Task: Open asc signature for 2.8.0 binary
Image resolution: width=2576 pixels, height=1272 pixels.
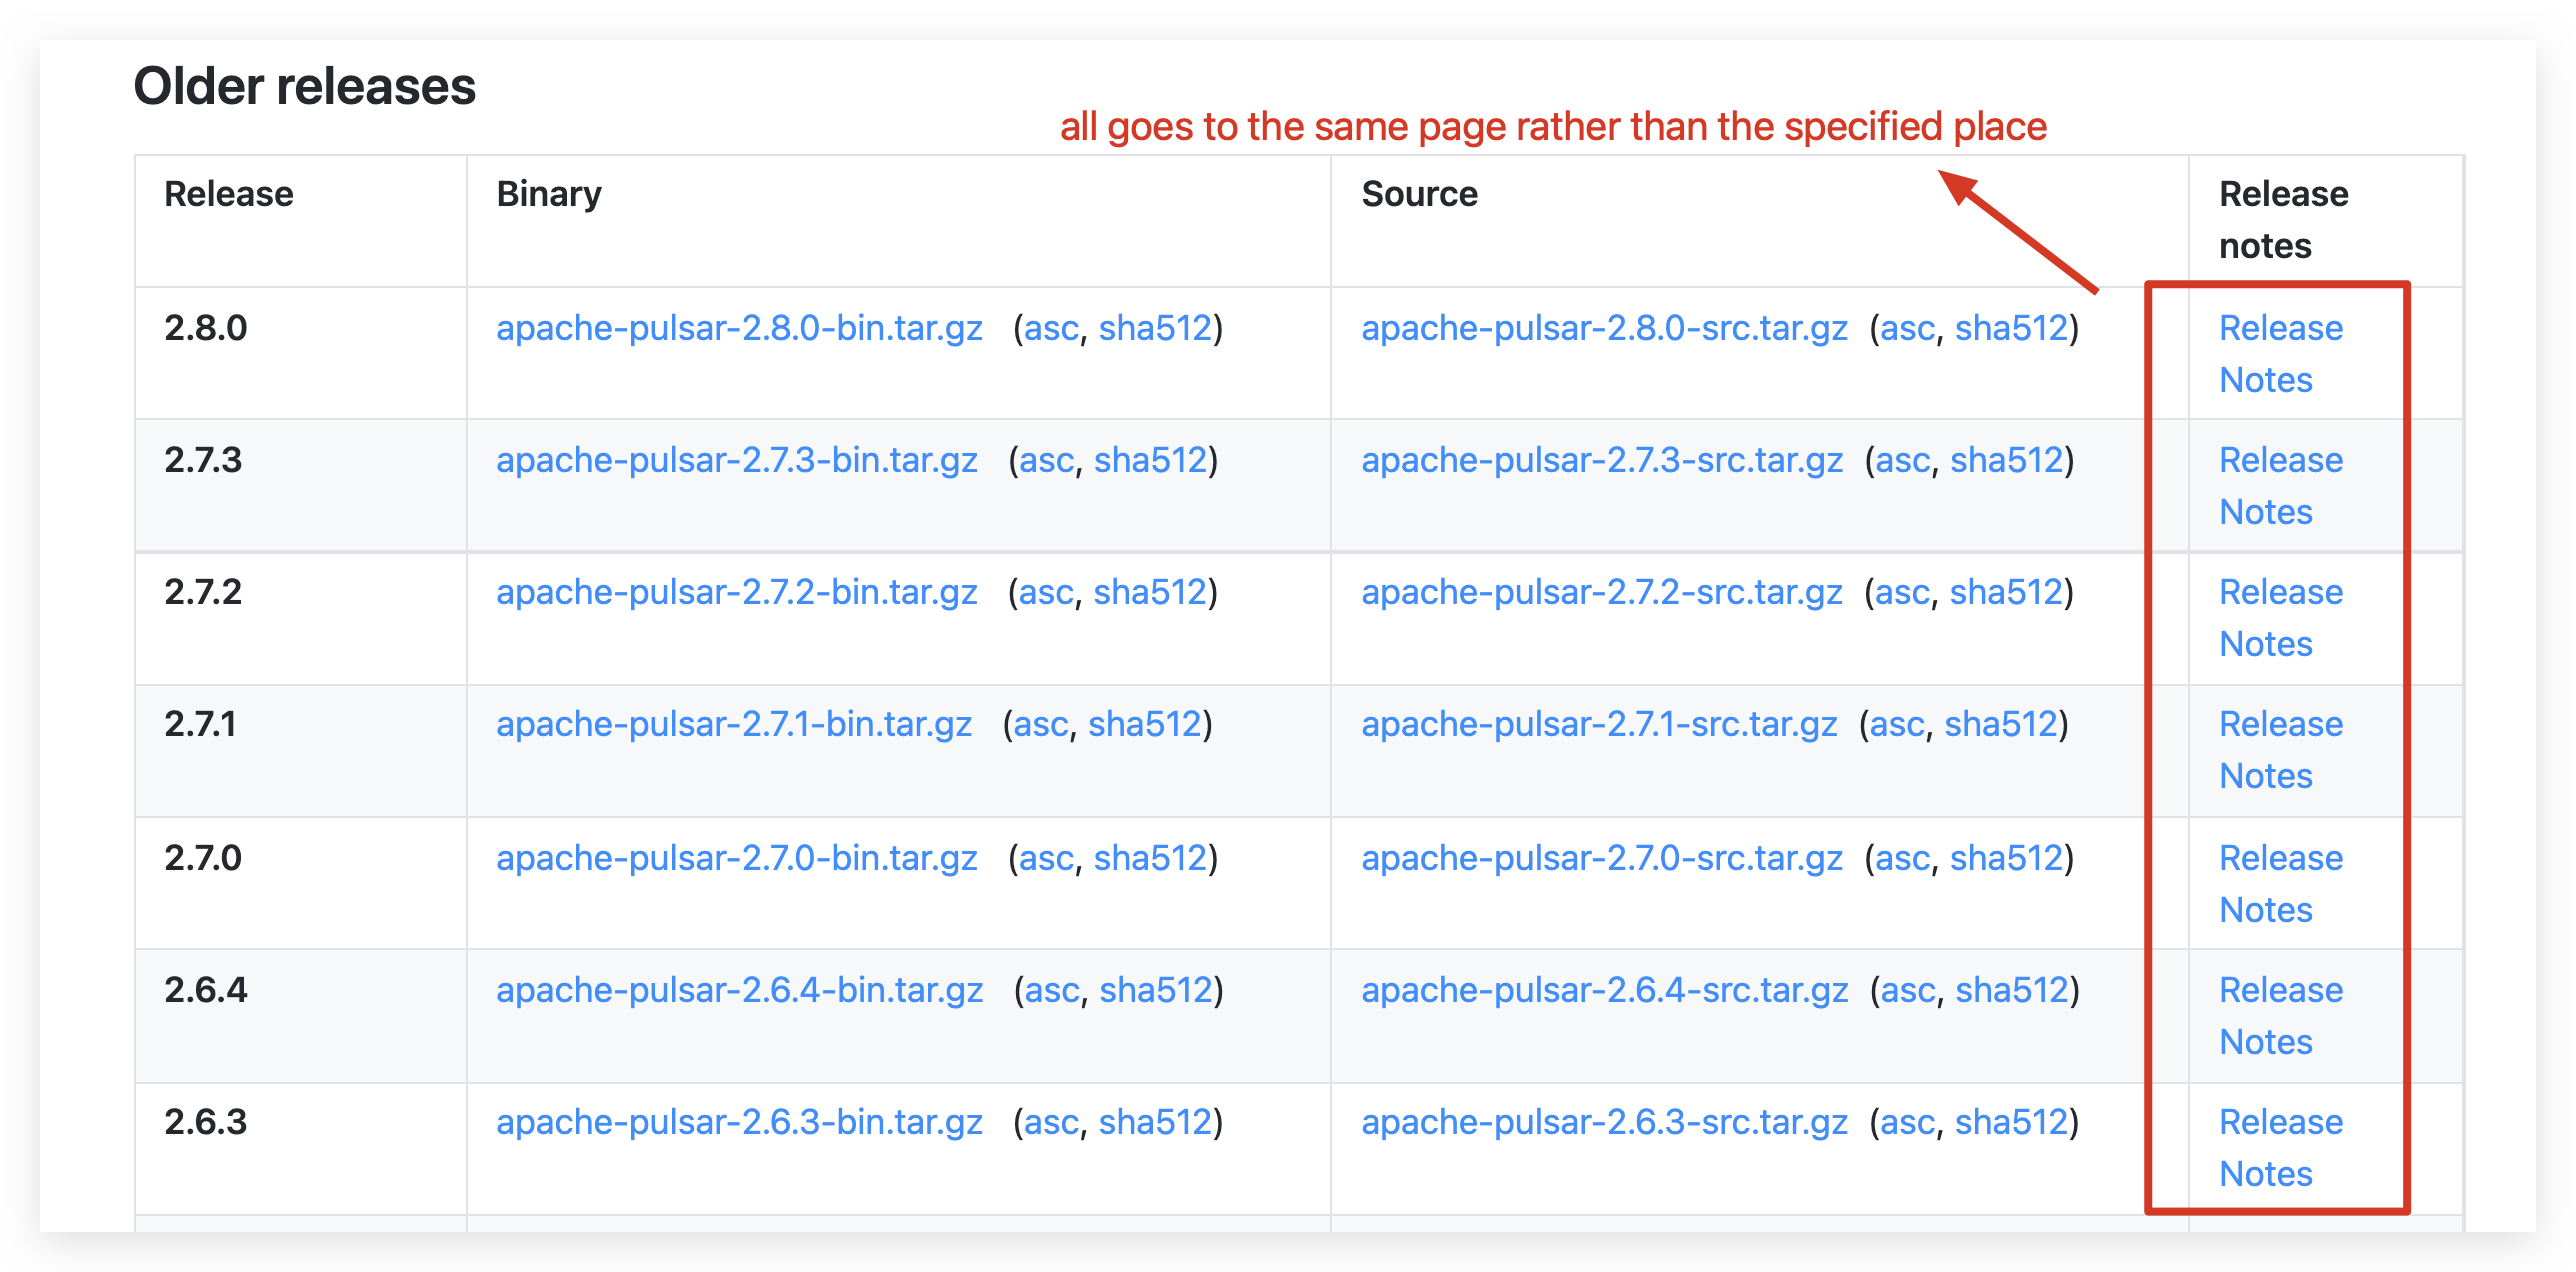Action: click(1051, 328)
